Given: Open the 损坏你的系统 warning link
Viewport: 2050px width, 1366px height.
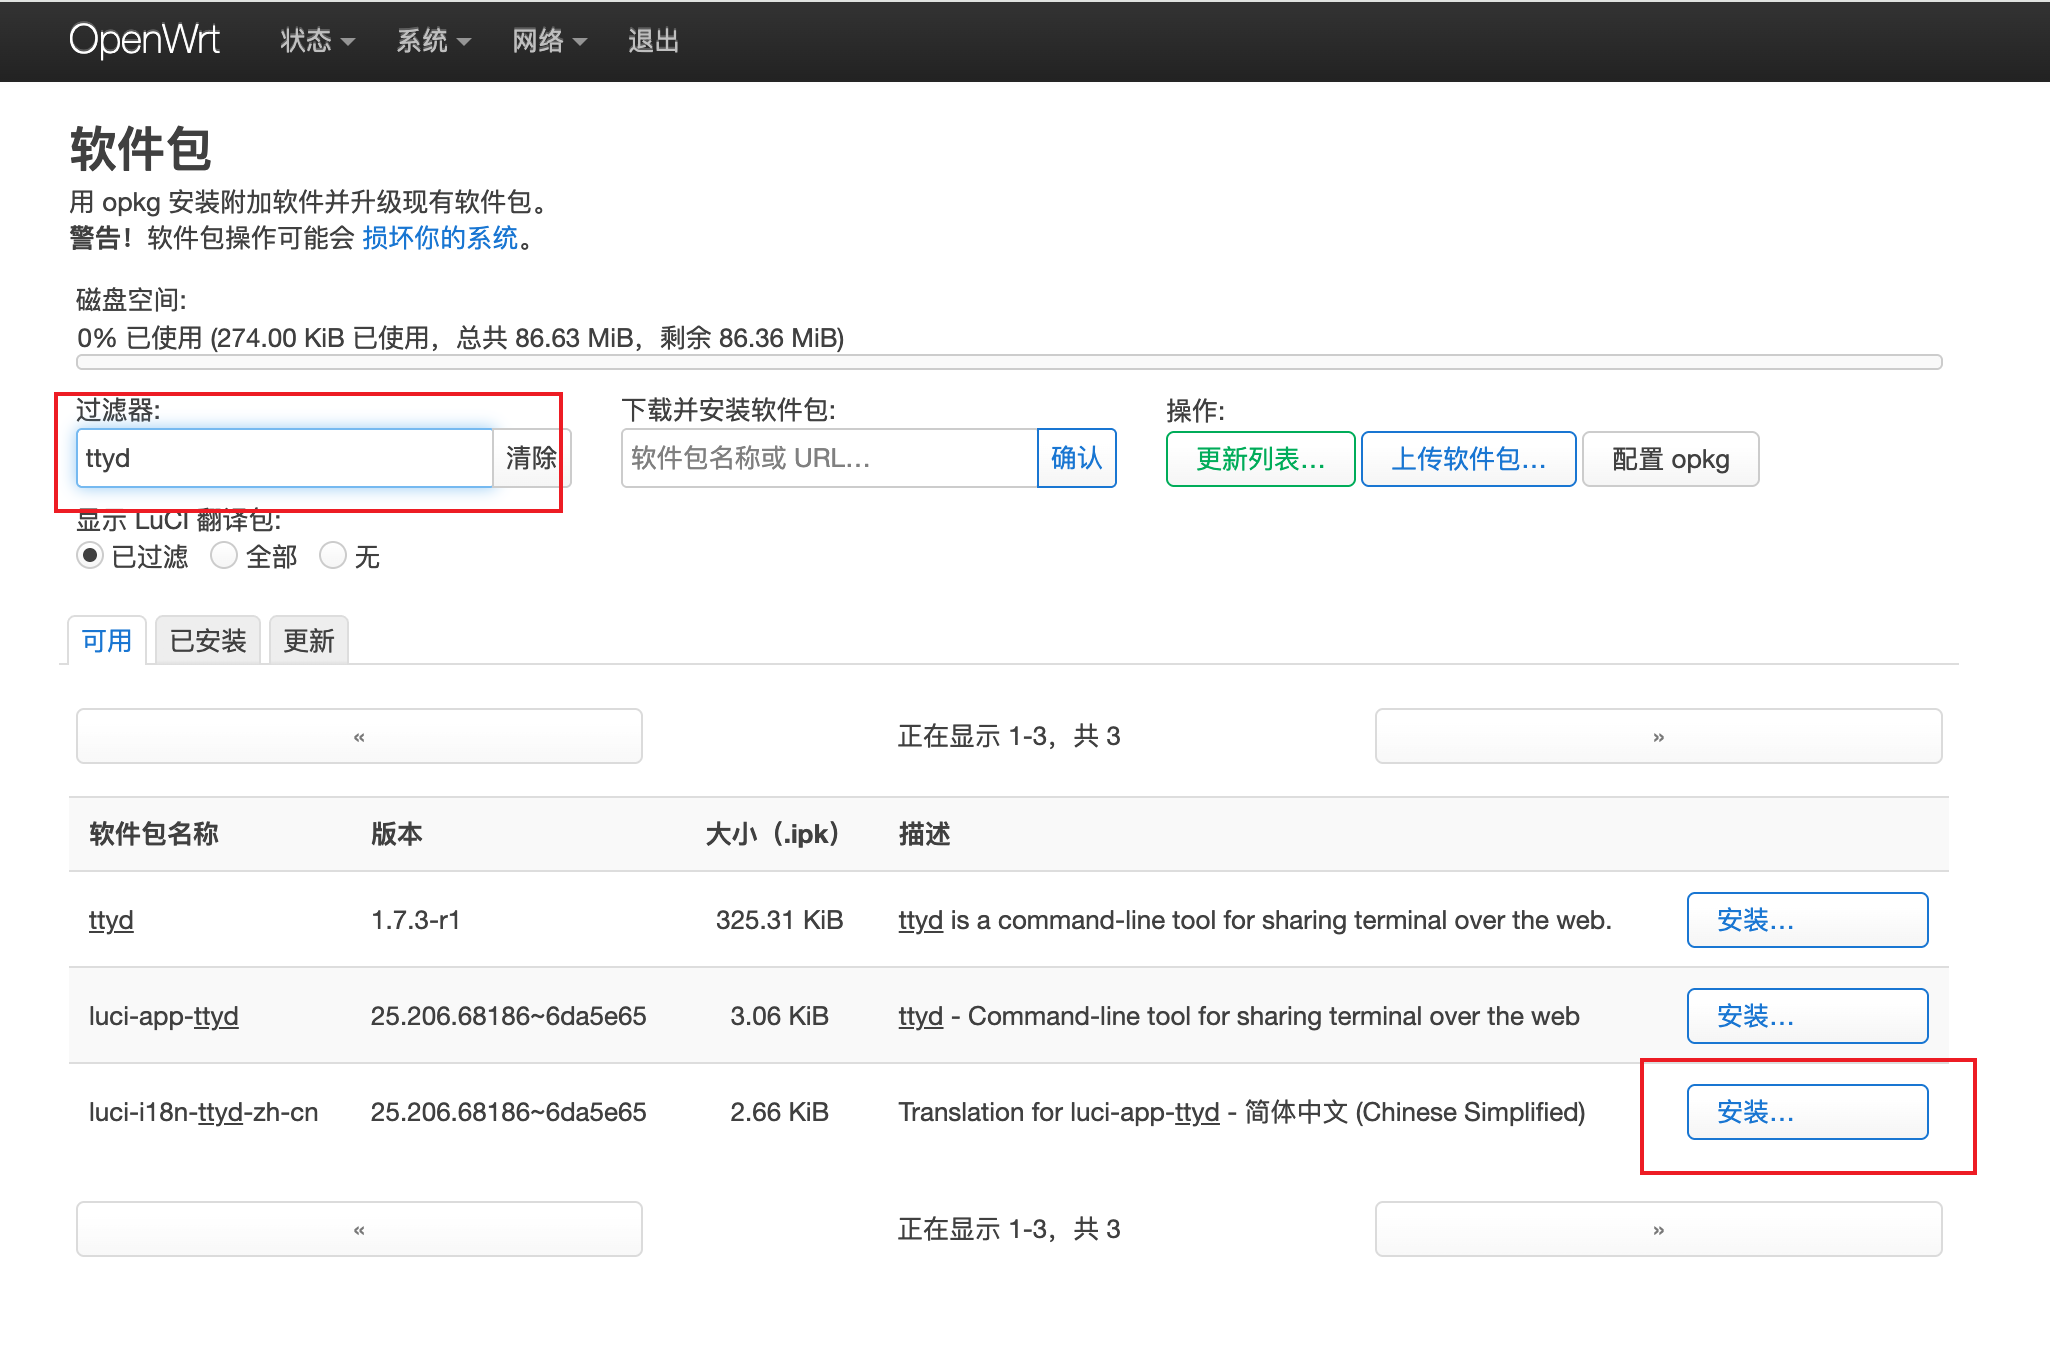Looking at the screenshot, I should 440,238.
